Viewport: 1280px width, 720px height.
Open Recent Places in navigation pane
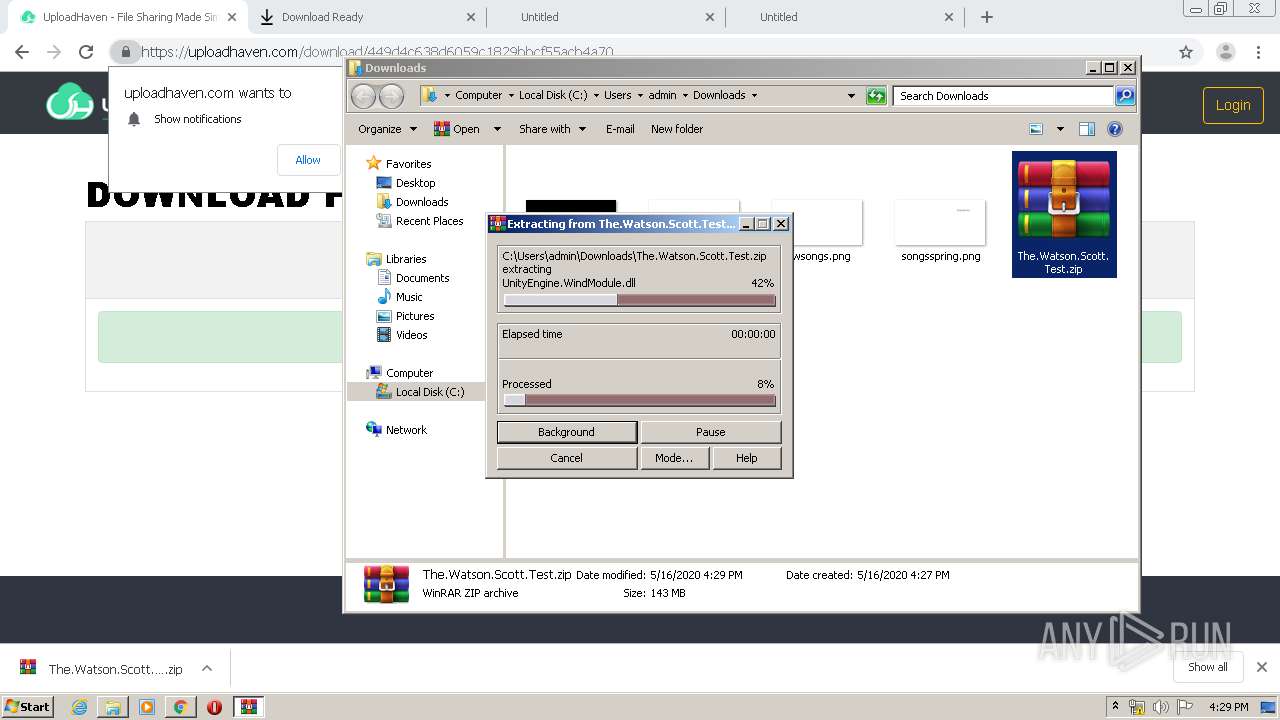pyautogui.click(x=429, y=221)
